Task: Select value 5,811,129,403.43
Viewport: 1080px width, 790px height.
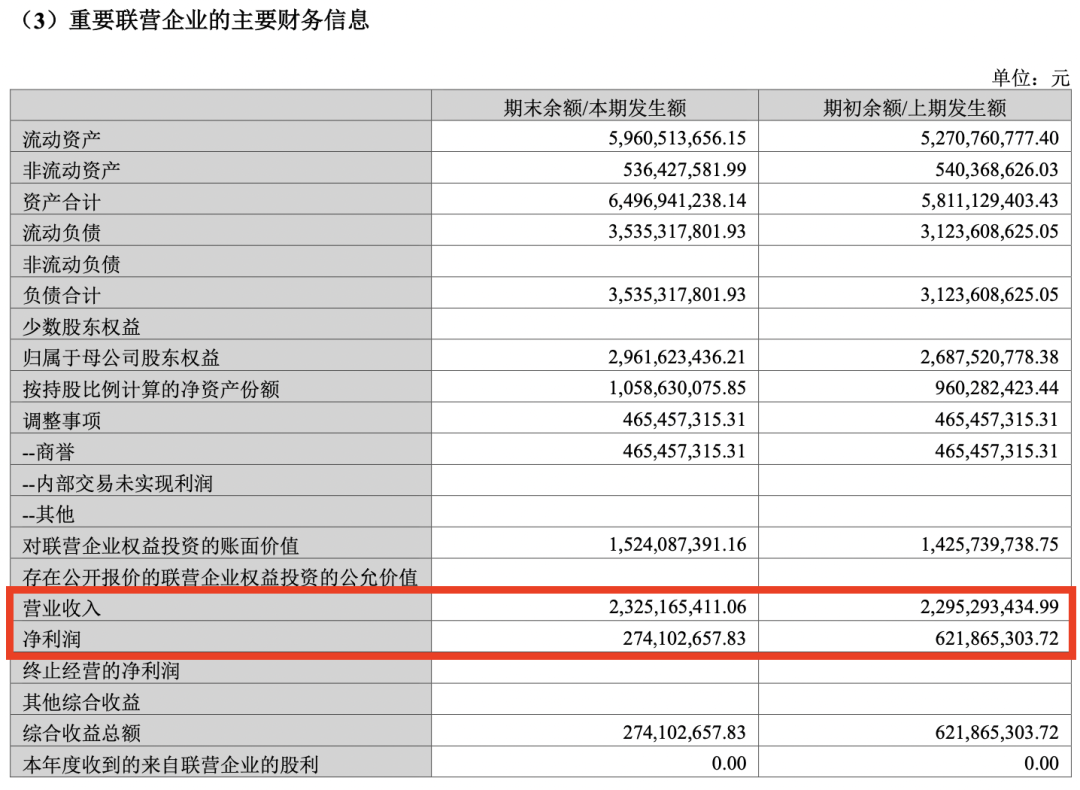Action: [990, 200]
